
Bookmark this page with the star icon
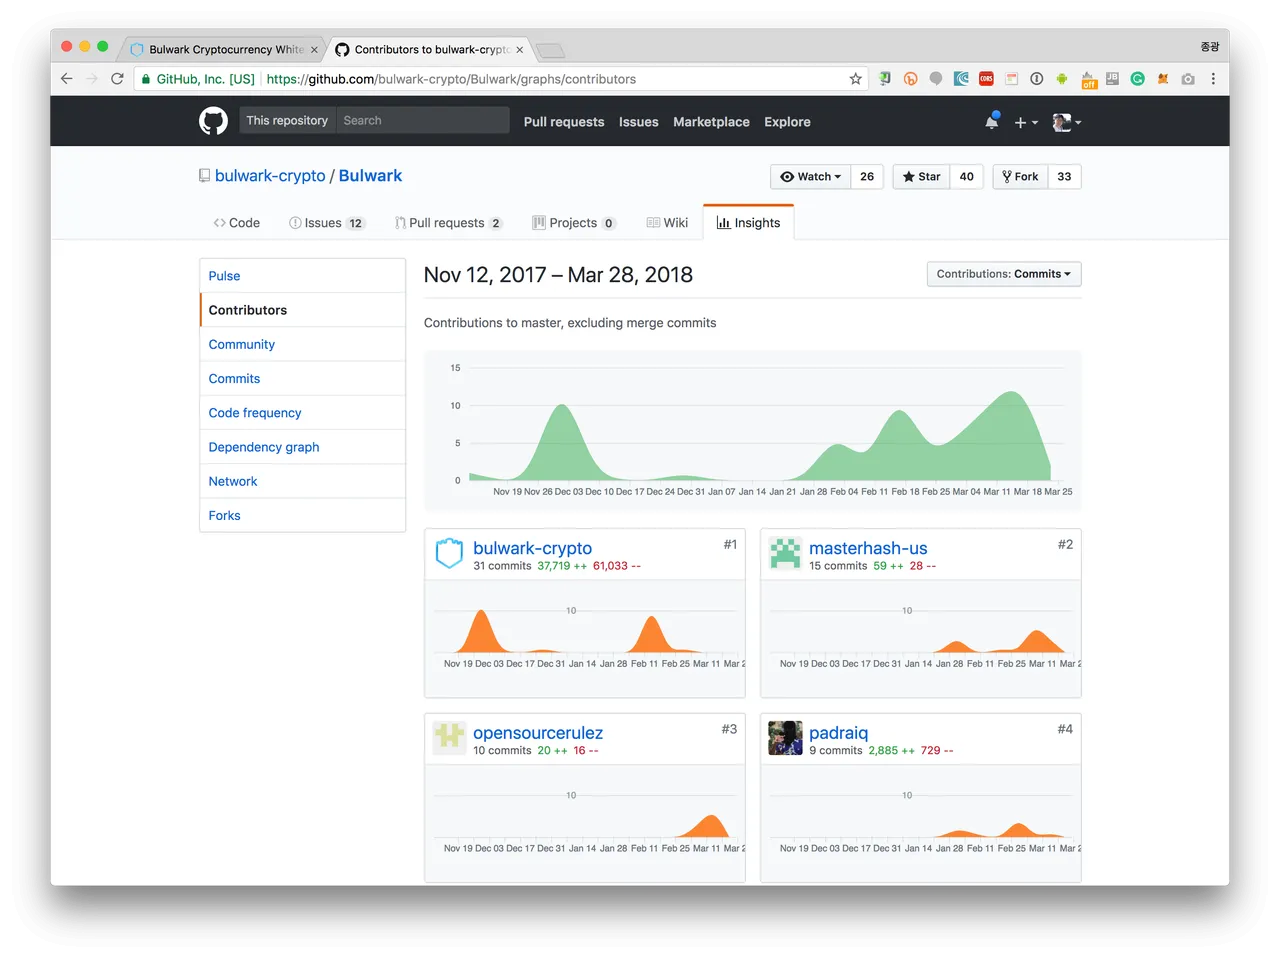(856, 79)
